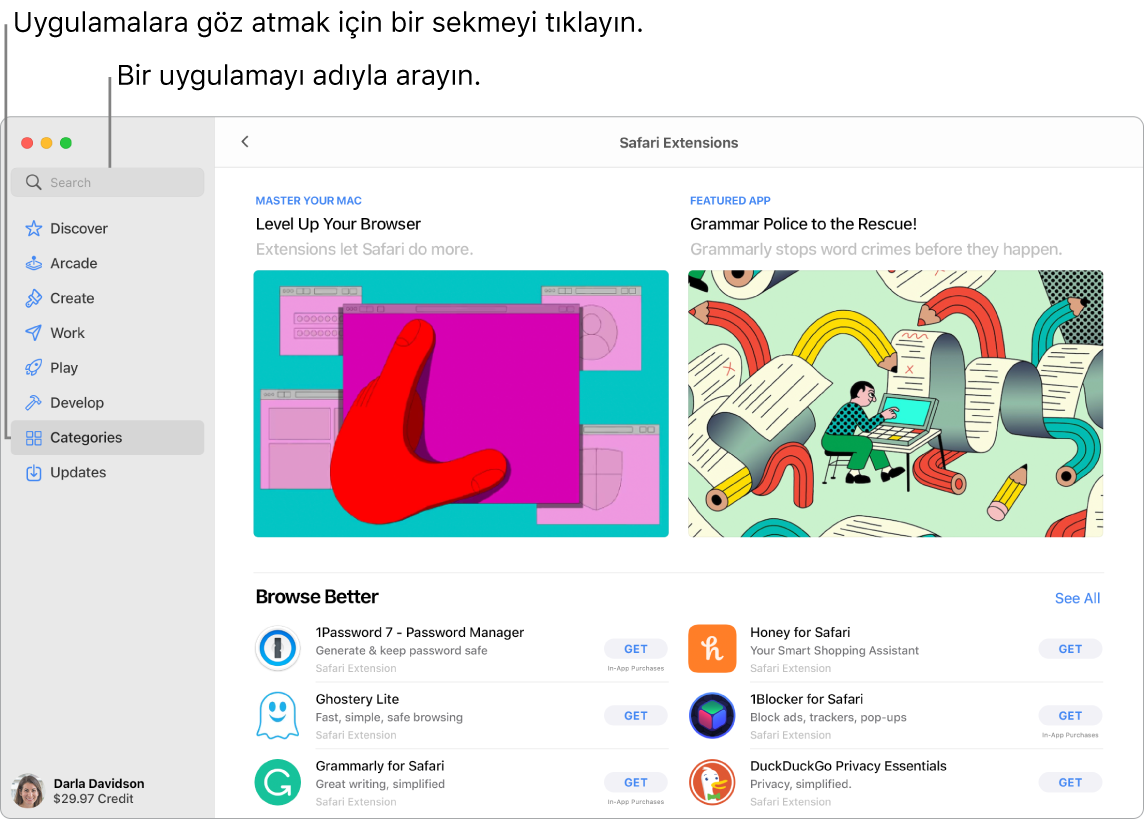Open the Create section
Image resolution: width=1144 pixels, height=819 pixels.
point(72,298)
